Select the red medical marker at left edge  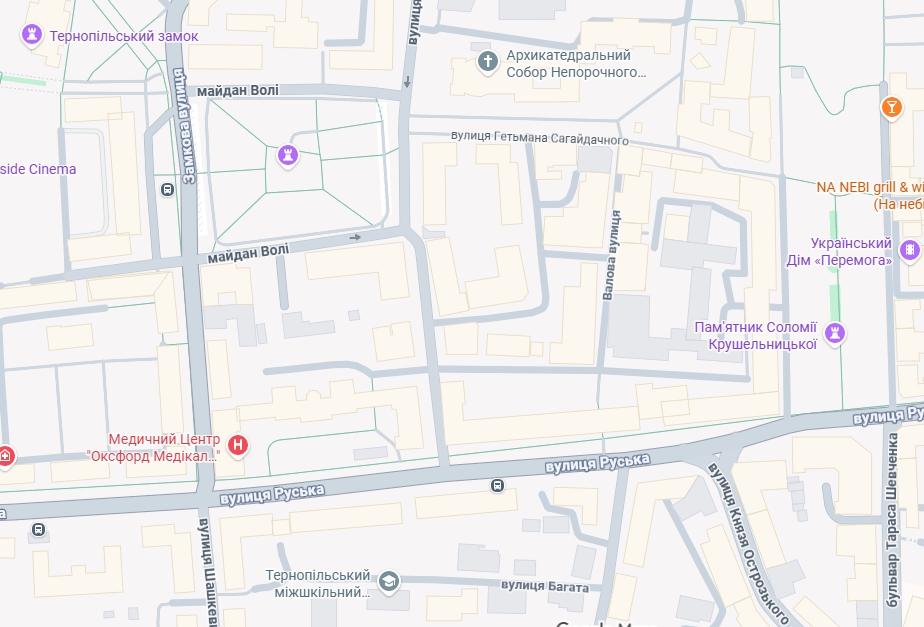click(x=5, y=457)
